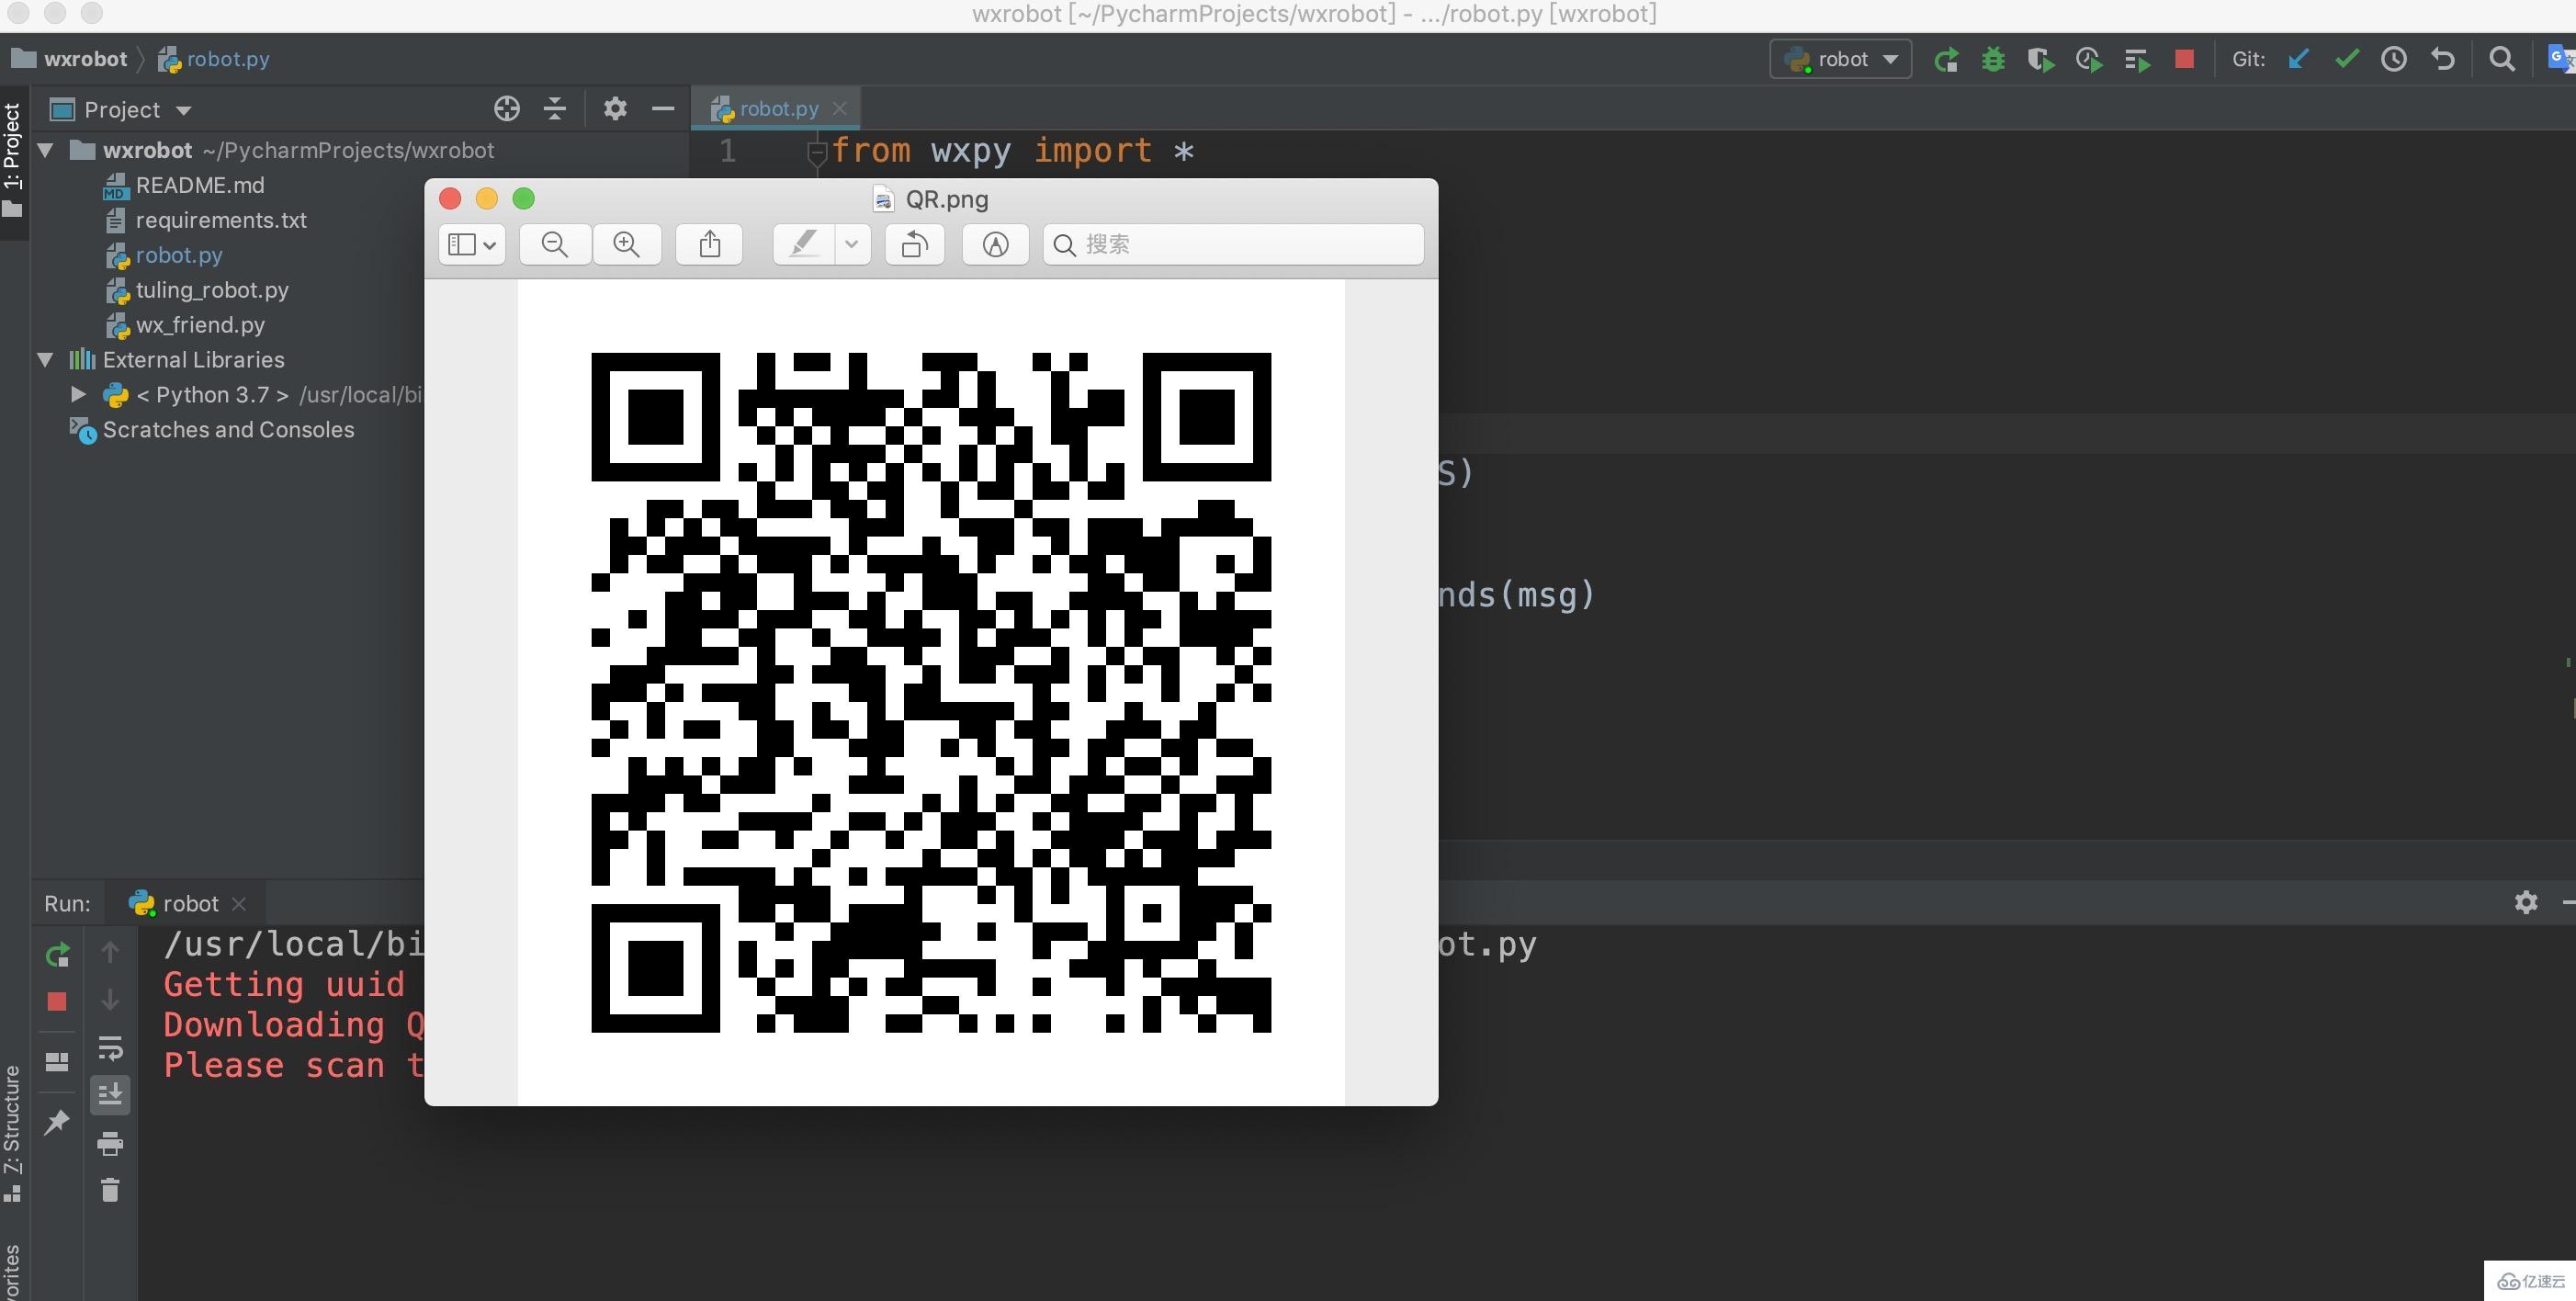Image resolution: width=2576 pixels, height=1301 pixels.
Task: Stop the running process via top red square
Action: [2184, 60]
